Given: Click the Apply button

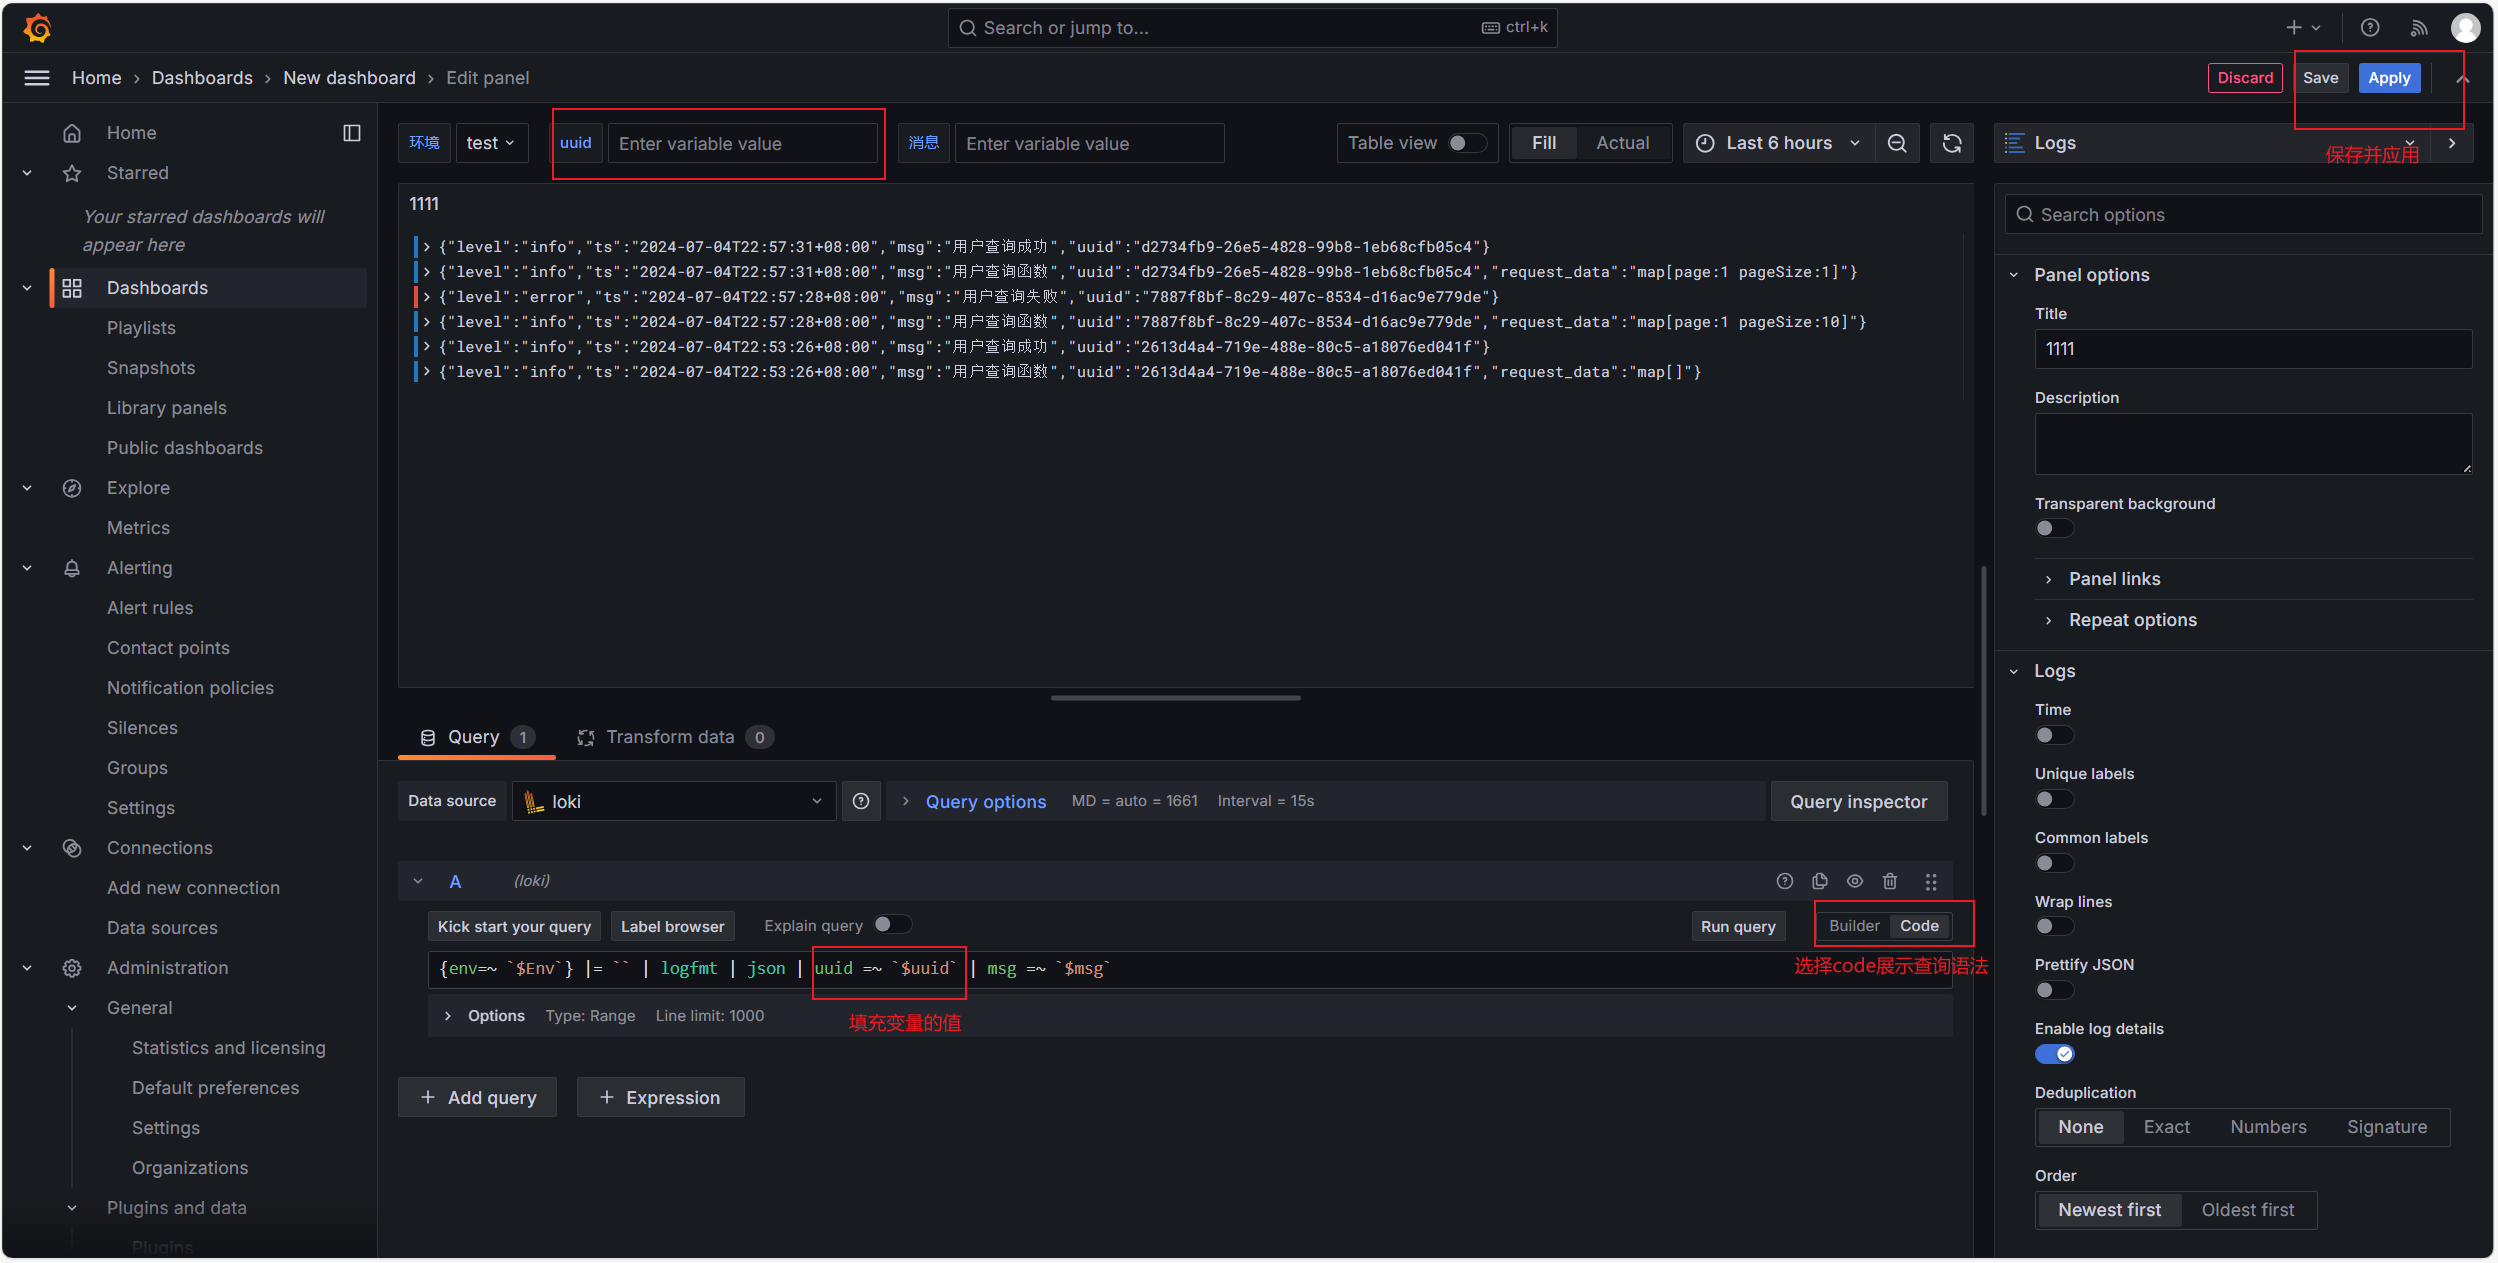Looking at the screenshot, I should point(2389,78).
